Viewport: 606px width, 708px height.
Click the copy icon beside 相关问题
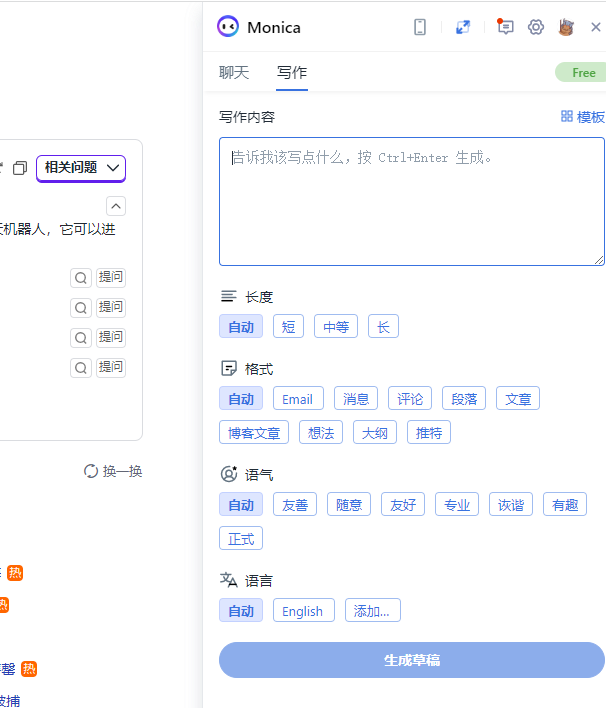pos(20,168)
